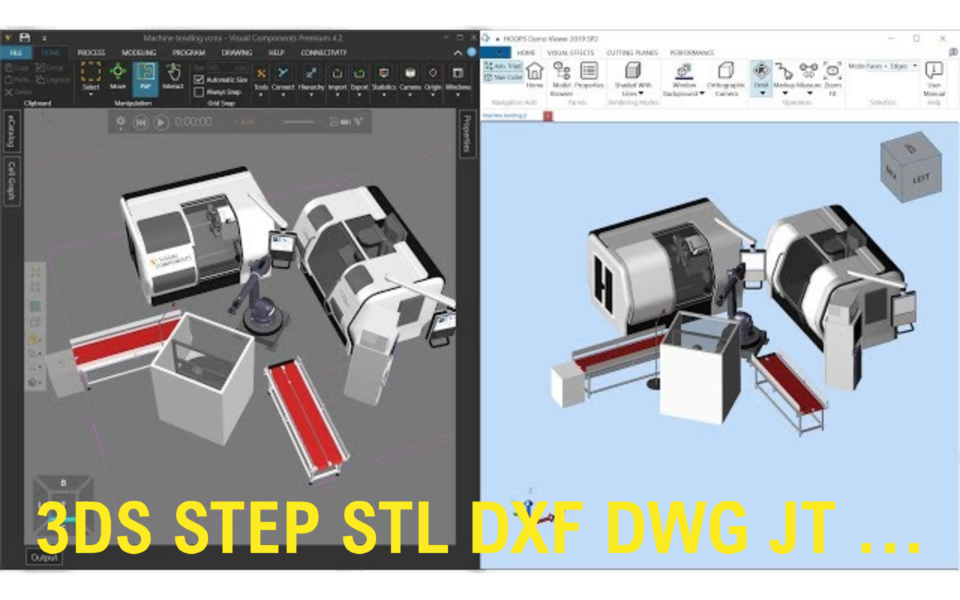Image resolution: width=960 pixels, height=600 pixels.
Task: Expand the Orbit operator dropdown arrow
Action: click(762, 93)
